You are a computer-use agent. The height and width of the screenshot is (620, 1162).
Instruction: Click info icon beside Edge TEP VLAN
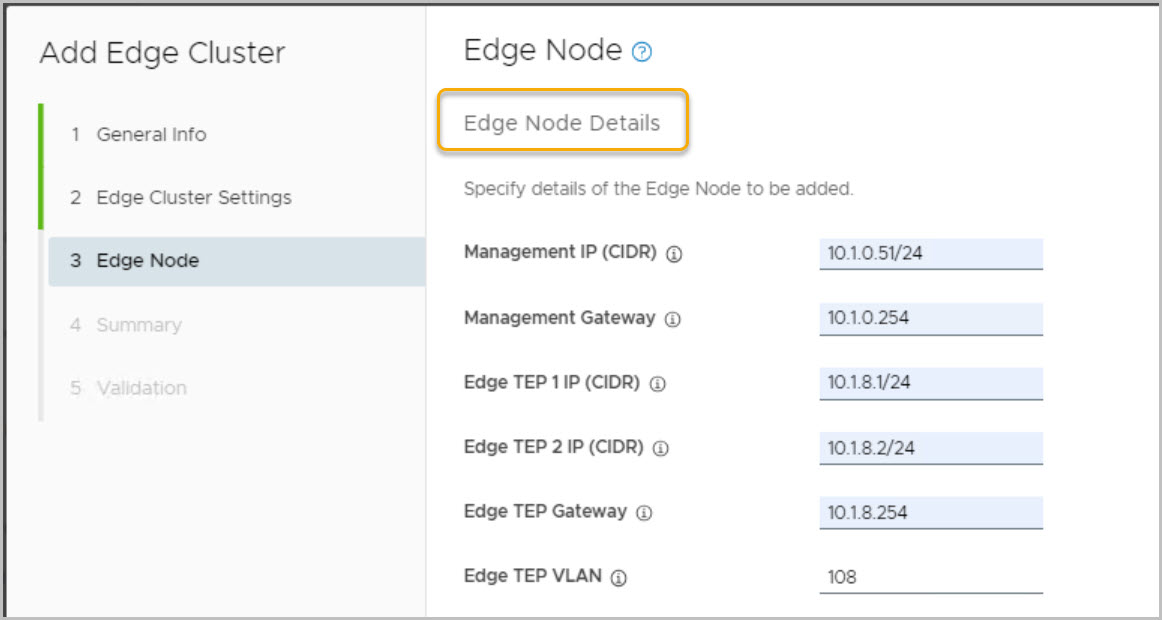point(619,578)
